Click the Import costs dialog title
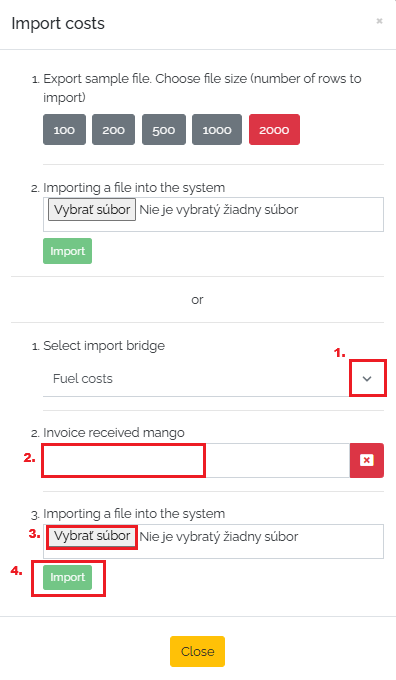 pos(58,23)
